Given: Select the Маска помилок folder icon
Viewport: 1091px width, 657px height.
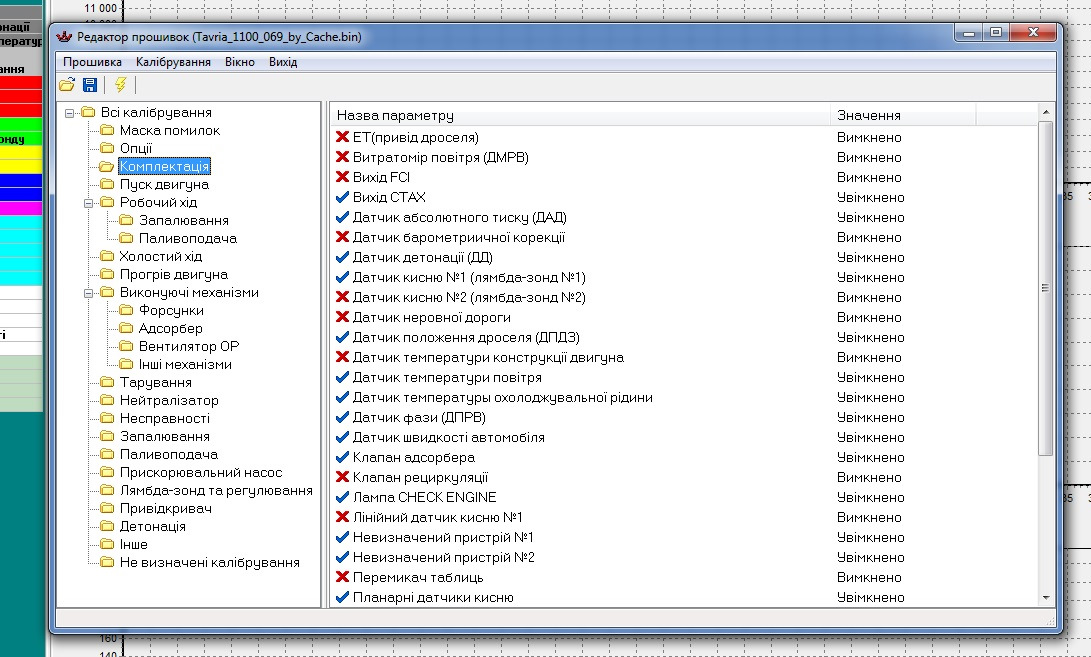Looking at the screenshot, I should [x=106, y=130].
